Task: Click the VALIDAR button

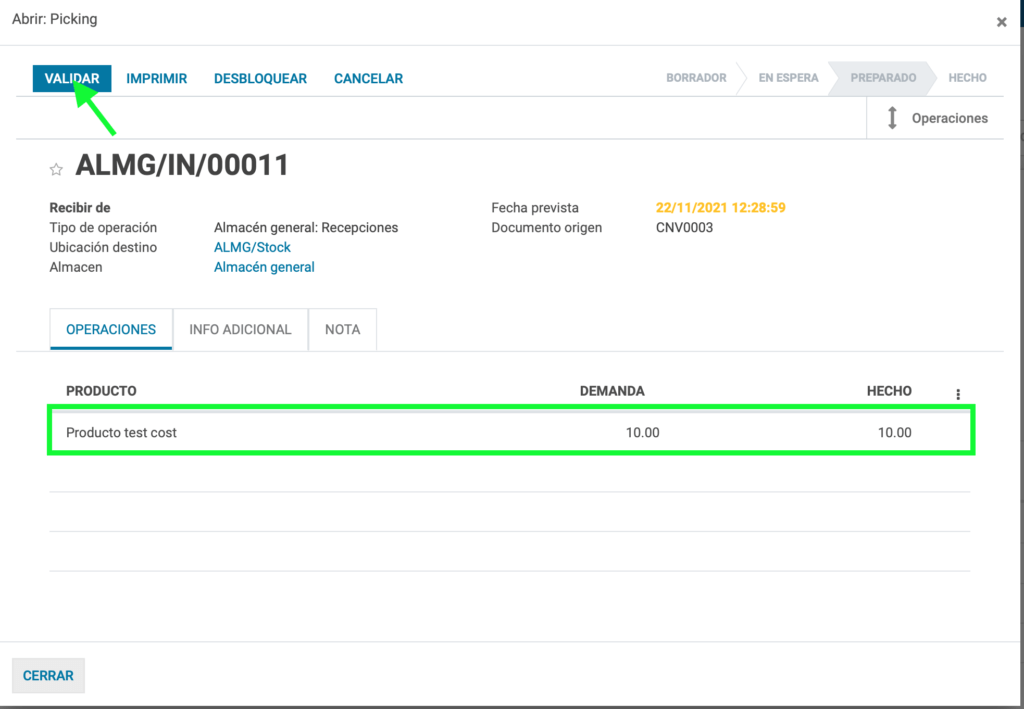Action: pyautogui.click(x=72, y=78)
